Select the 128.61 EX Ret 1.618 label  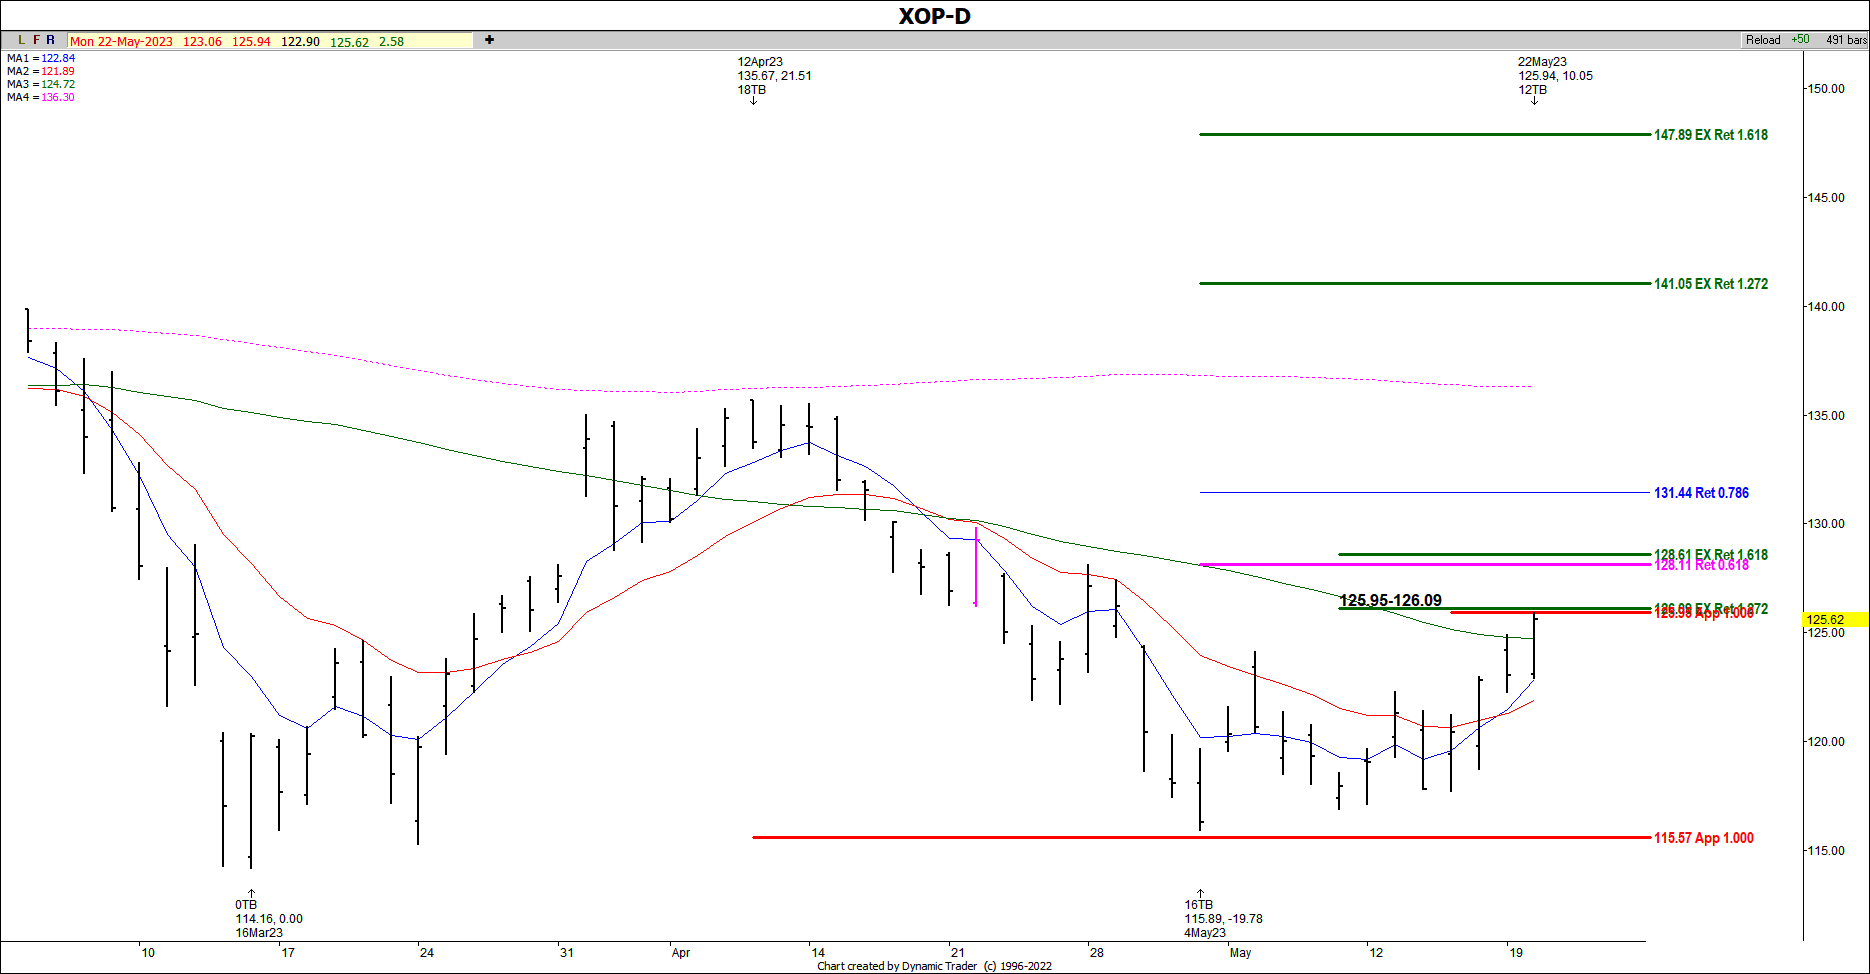coord(1711,555)
